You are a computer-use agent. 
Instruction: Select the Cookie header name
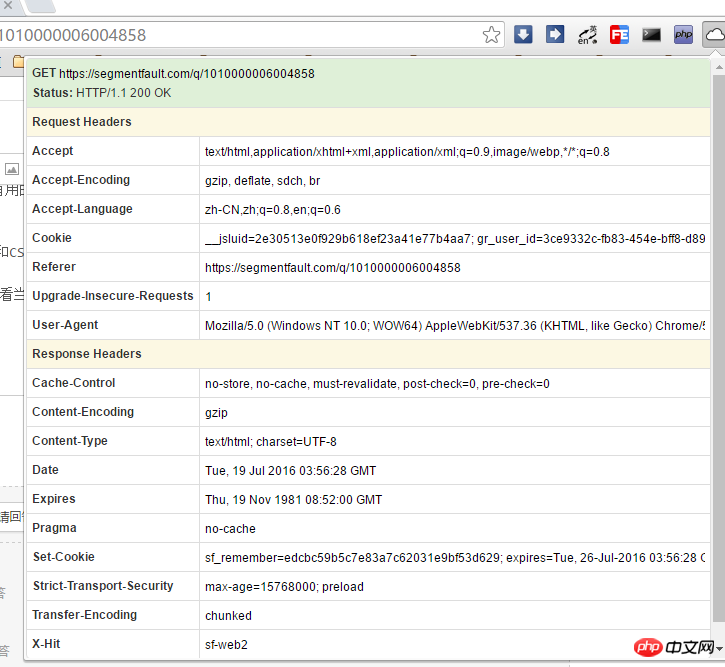[x=52, y=238]
